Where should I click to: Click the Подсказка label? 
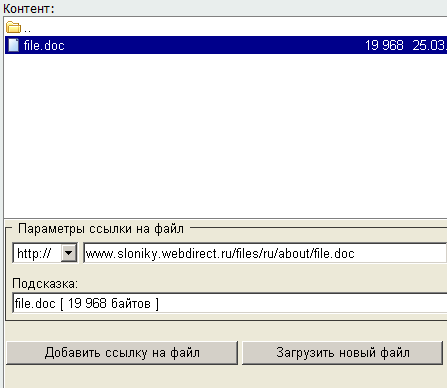45,284
